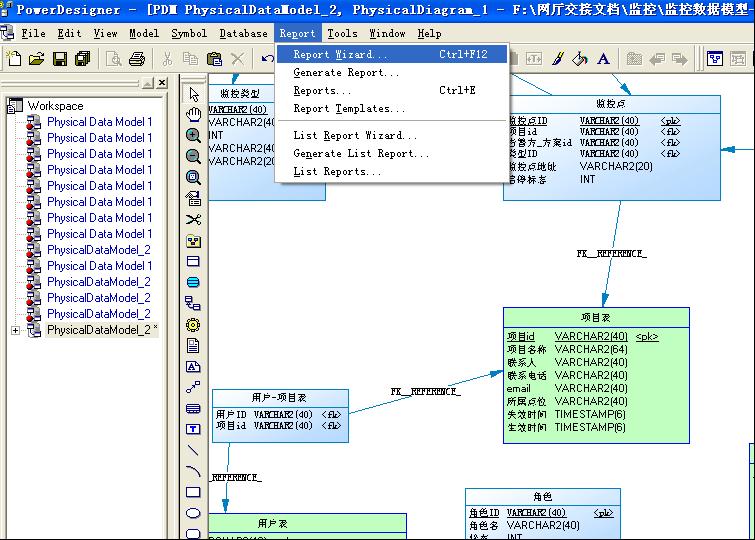
Task: Select the Rectangle shape tool in palette
Action: pos(194,492)
